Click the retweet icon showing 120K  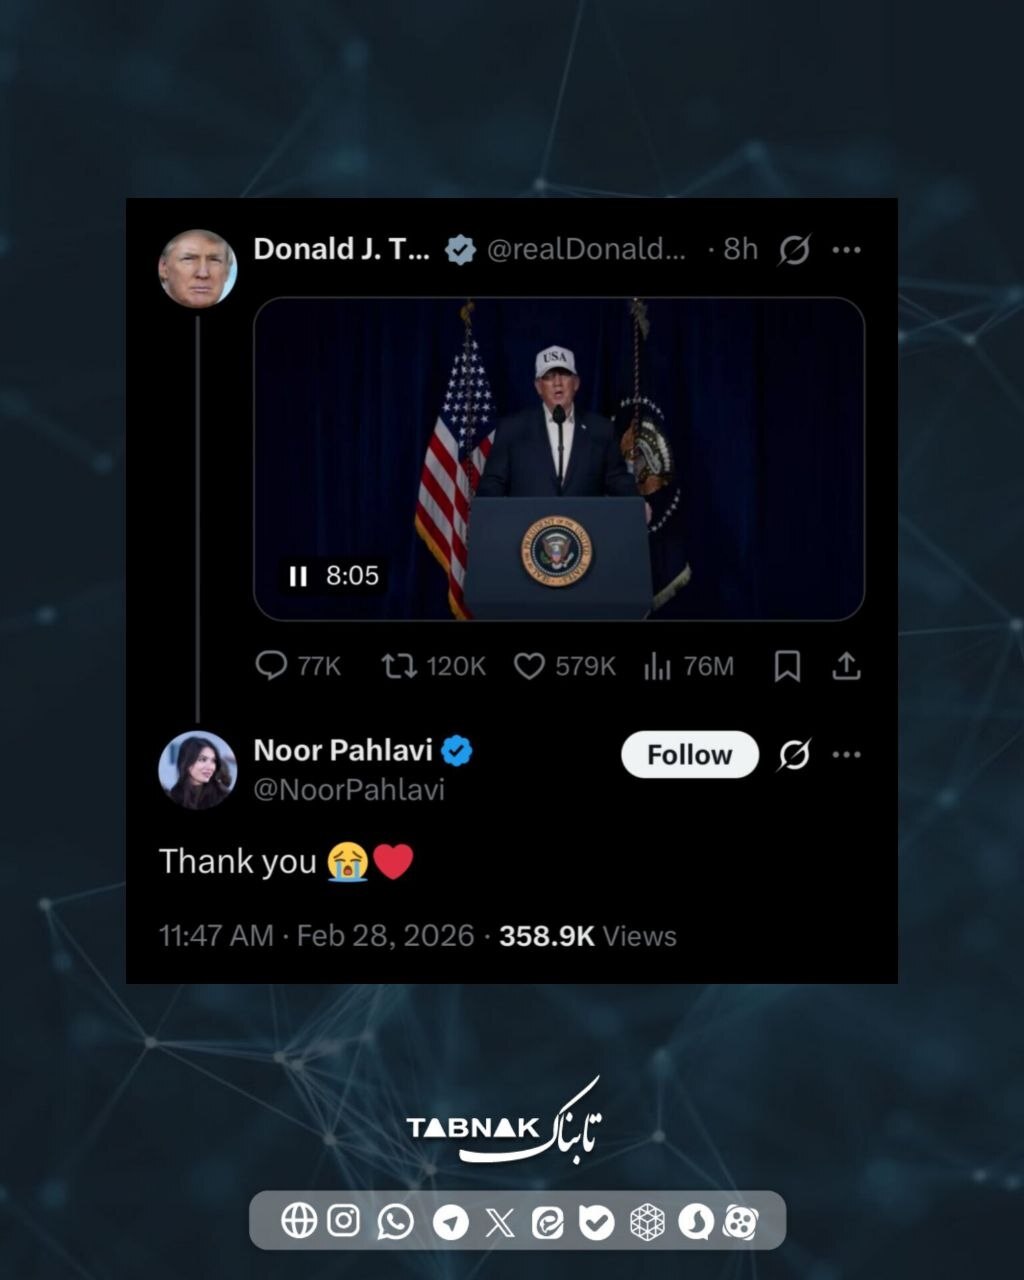pyautogui.click(x=399, y=666)
